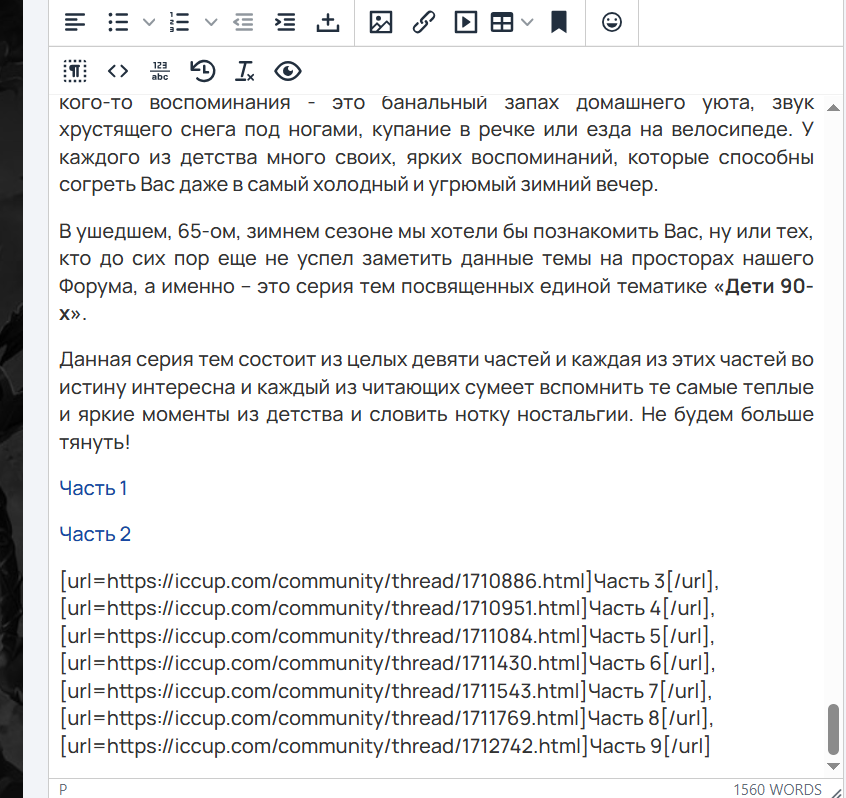Apply bullet list formatting

(118, 23)
